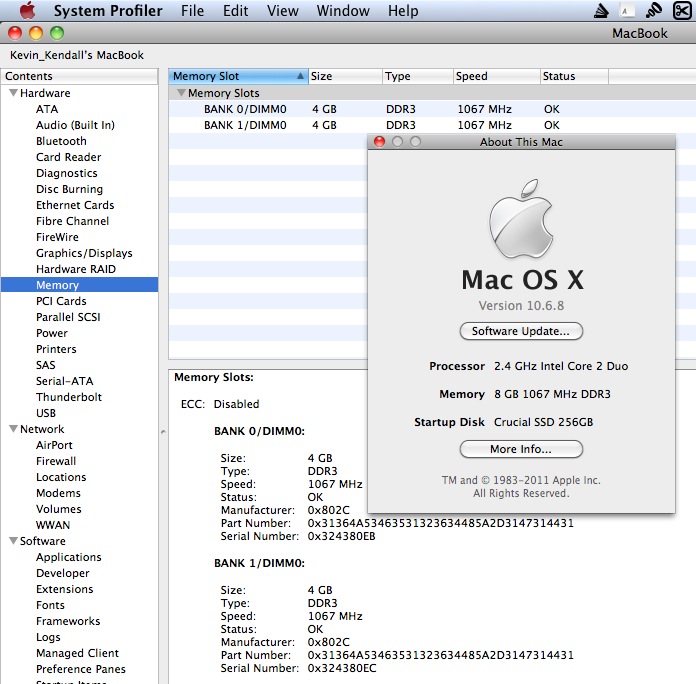
Task: Minimize the System Profiler window with yellow button
Action: [36, 33]
